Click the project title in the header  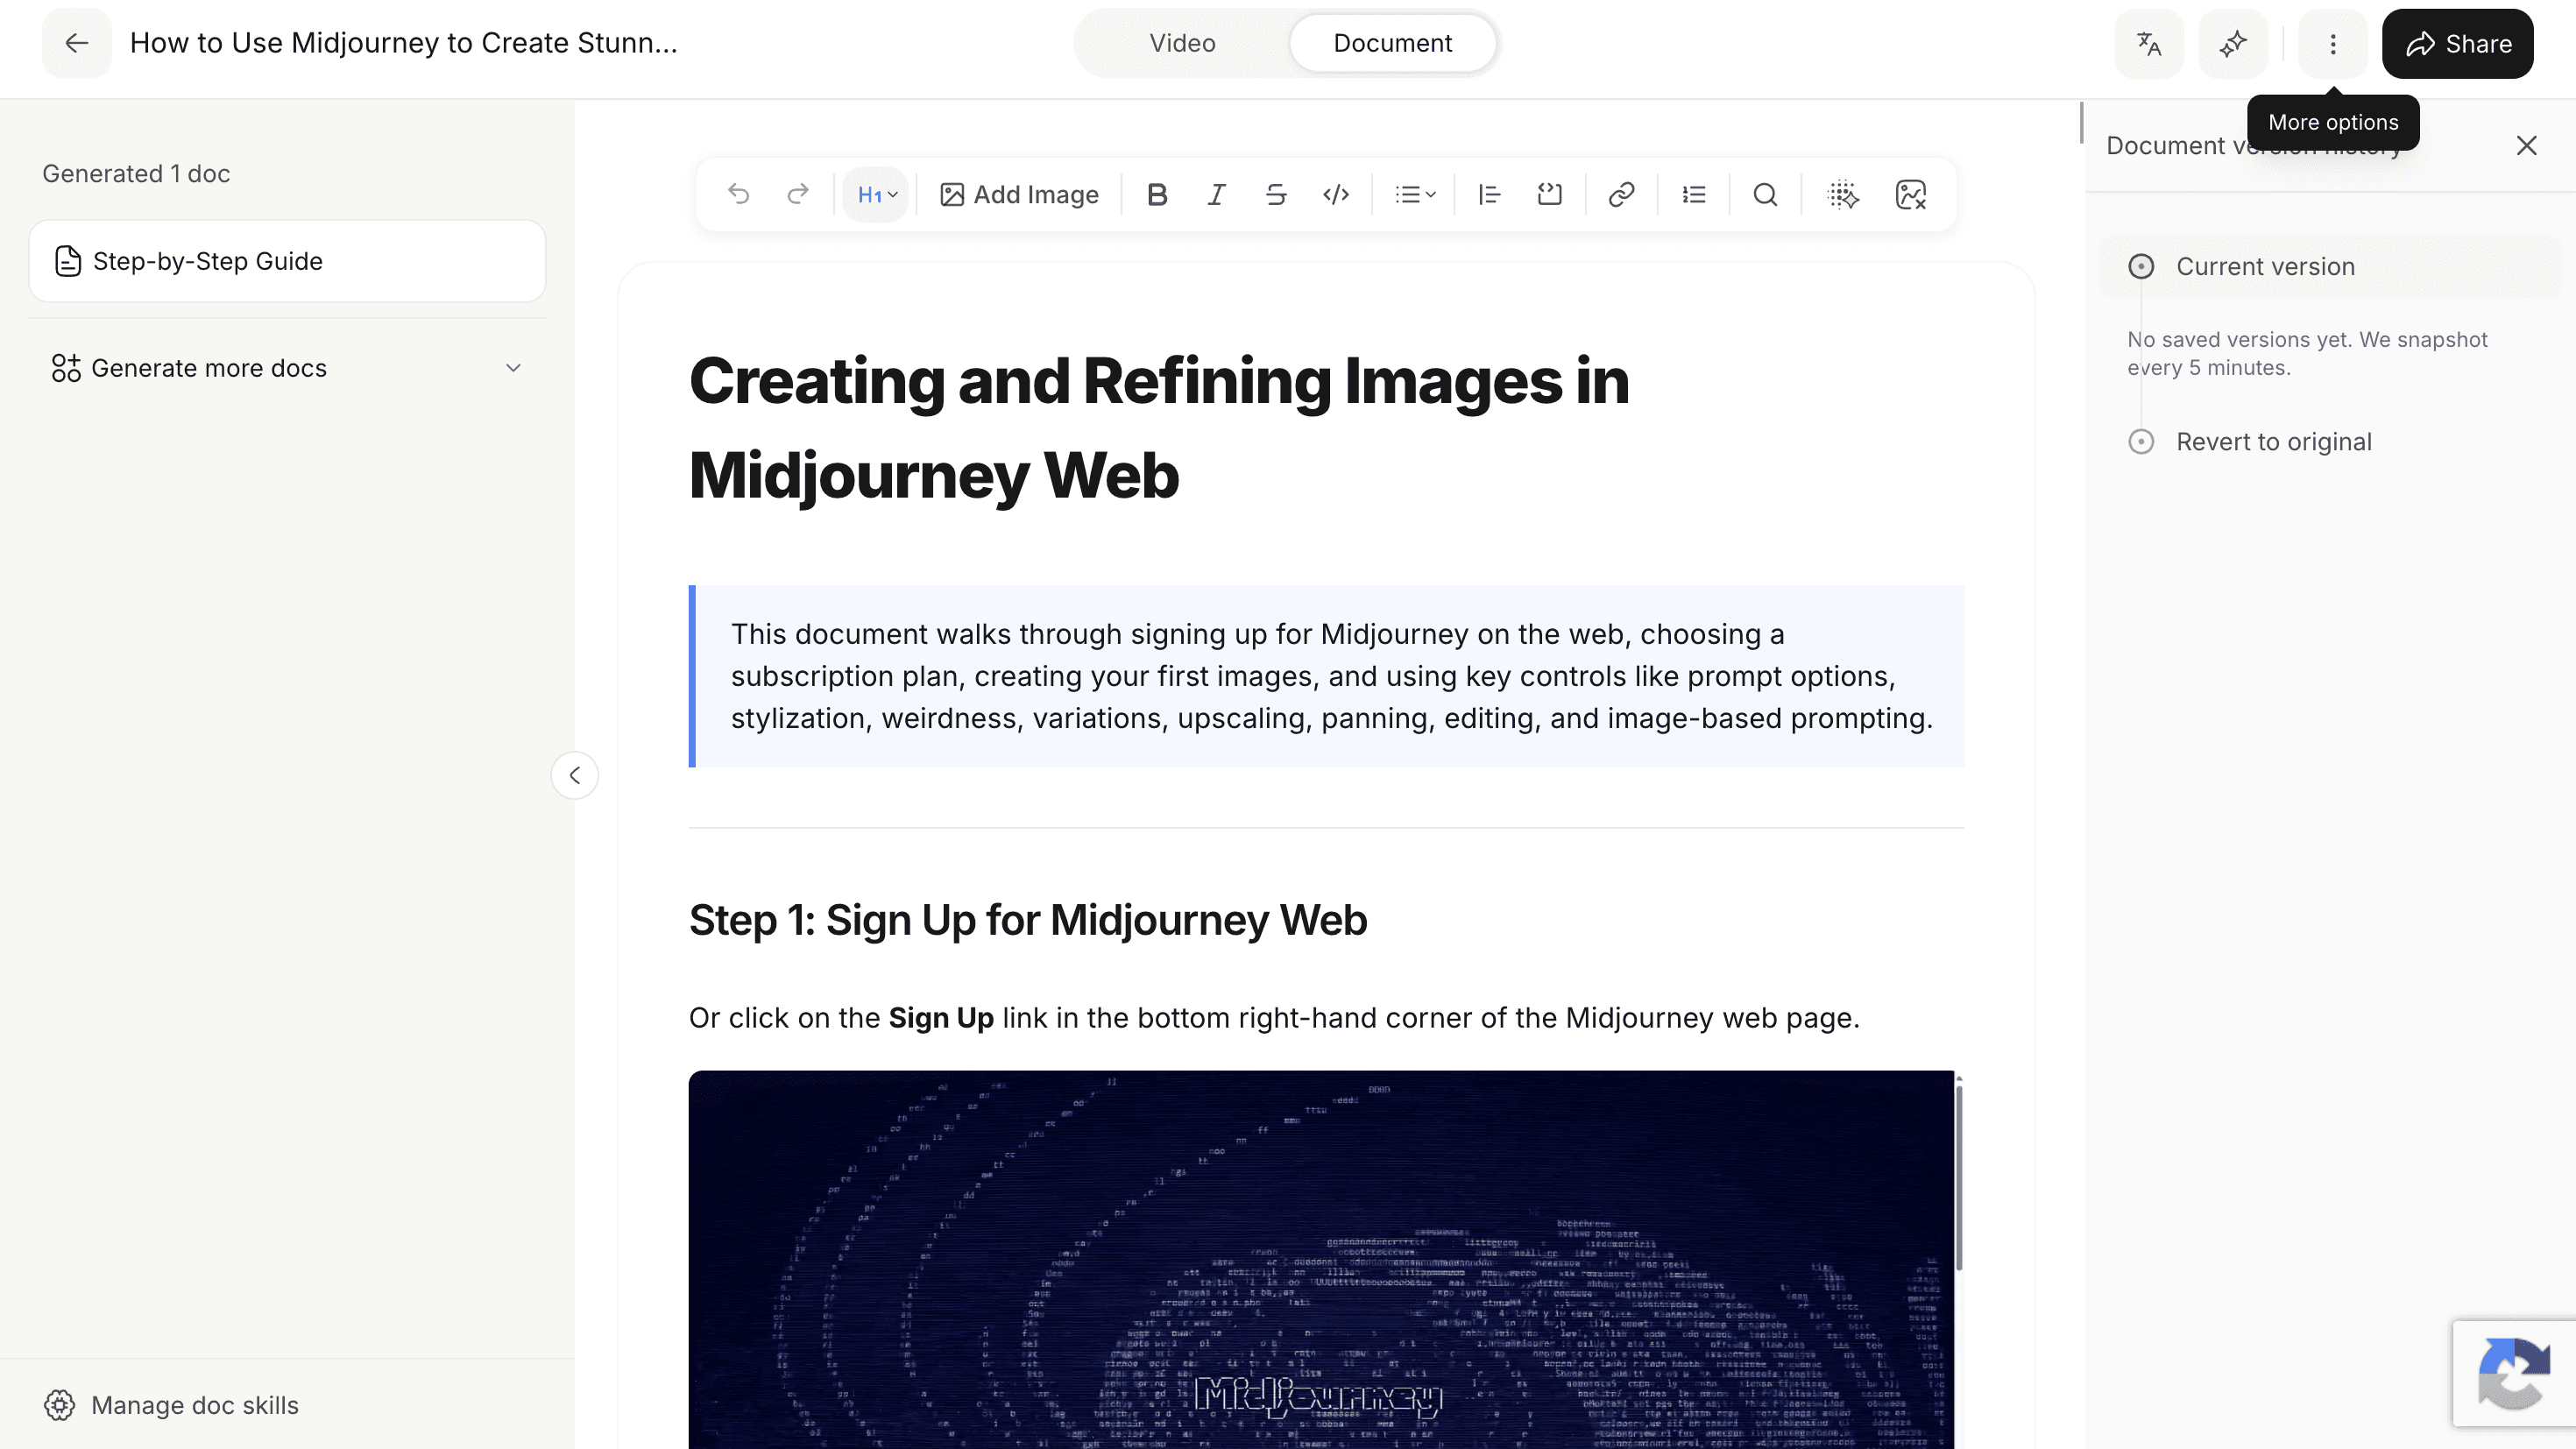(x=404, y=43)
